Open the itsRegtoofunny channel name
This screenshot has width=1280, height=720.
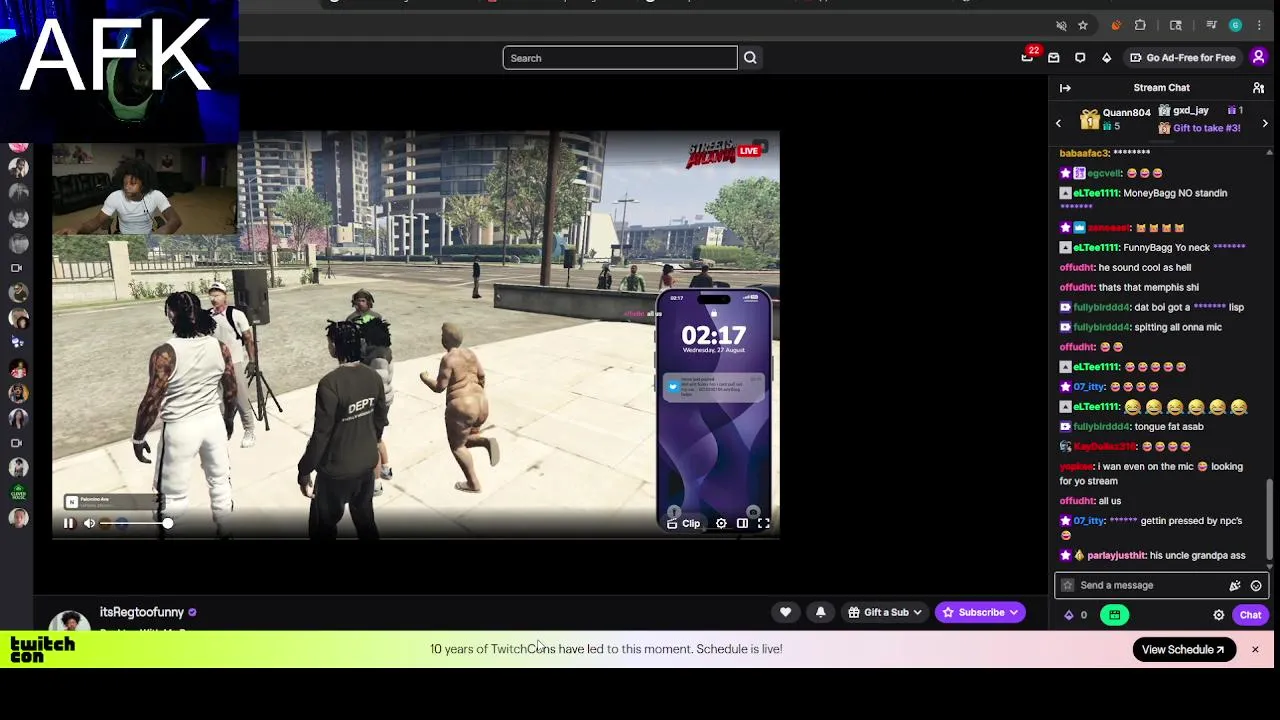point(142,612)
